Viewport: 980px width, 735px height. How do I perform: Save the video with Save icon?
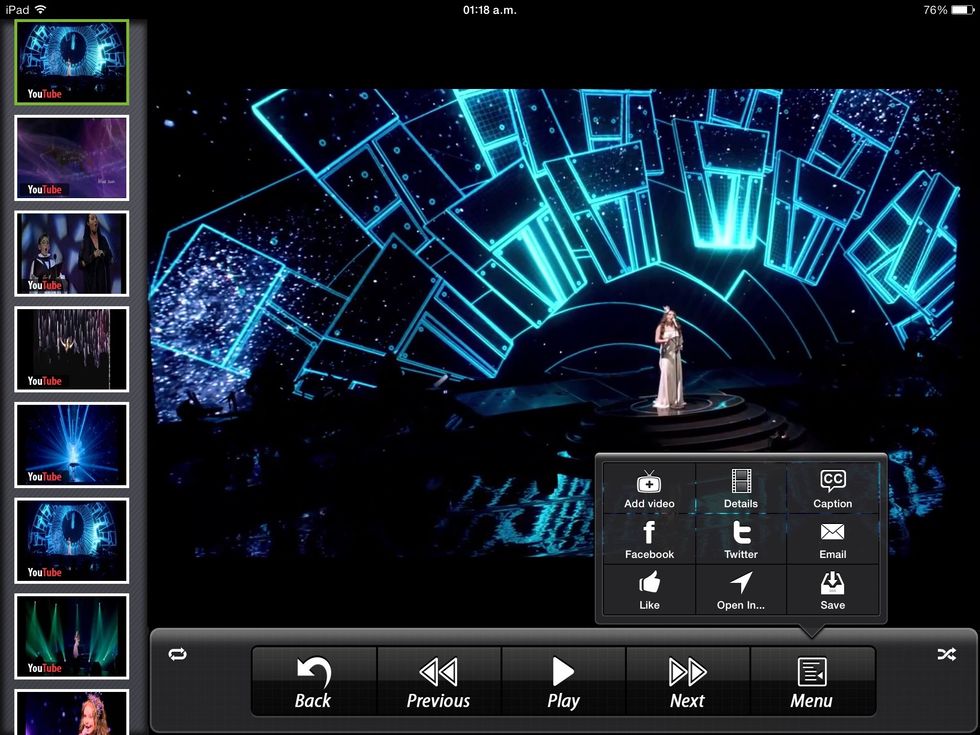pos(832,590)
